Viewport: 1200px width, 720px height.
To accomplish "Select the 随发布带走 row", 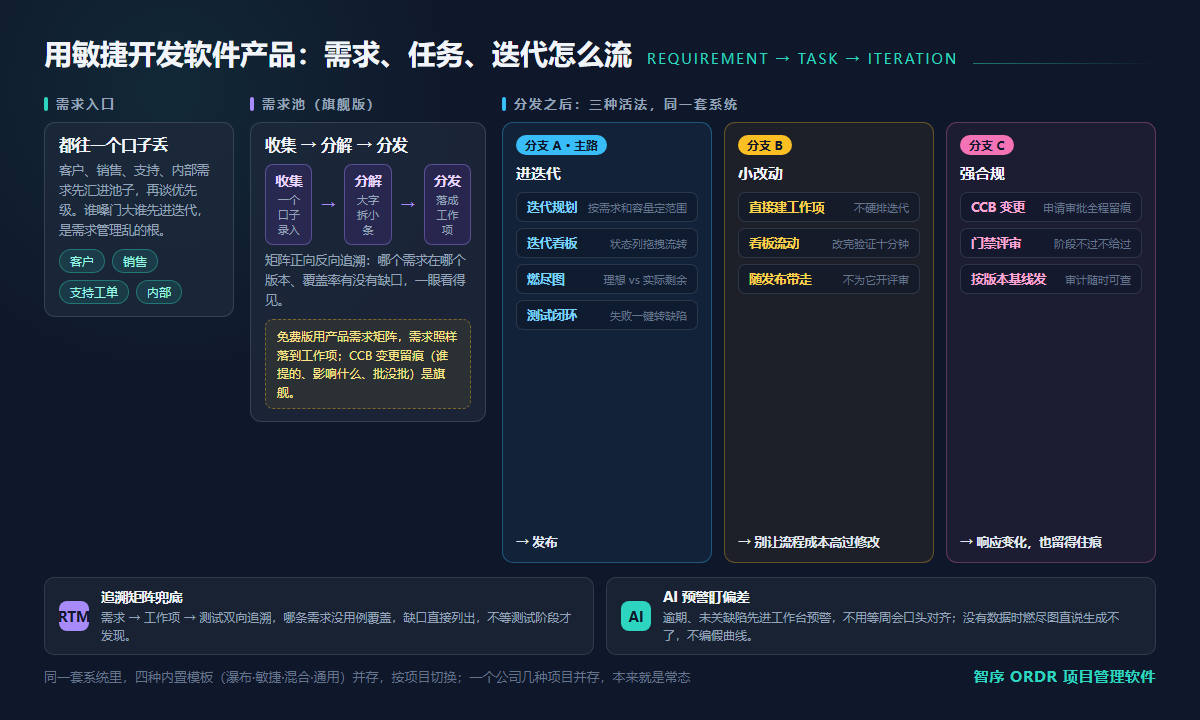I will pos(829,279).
